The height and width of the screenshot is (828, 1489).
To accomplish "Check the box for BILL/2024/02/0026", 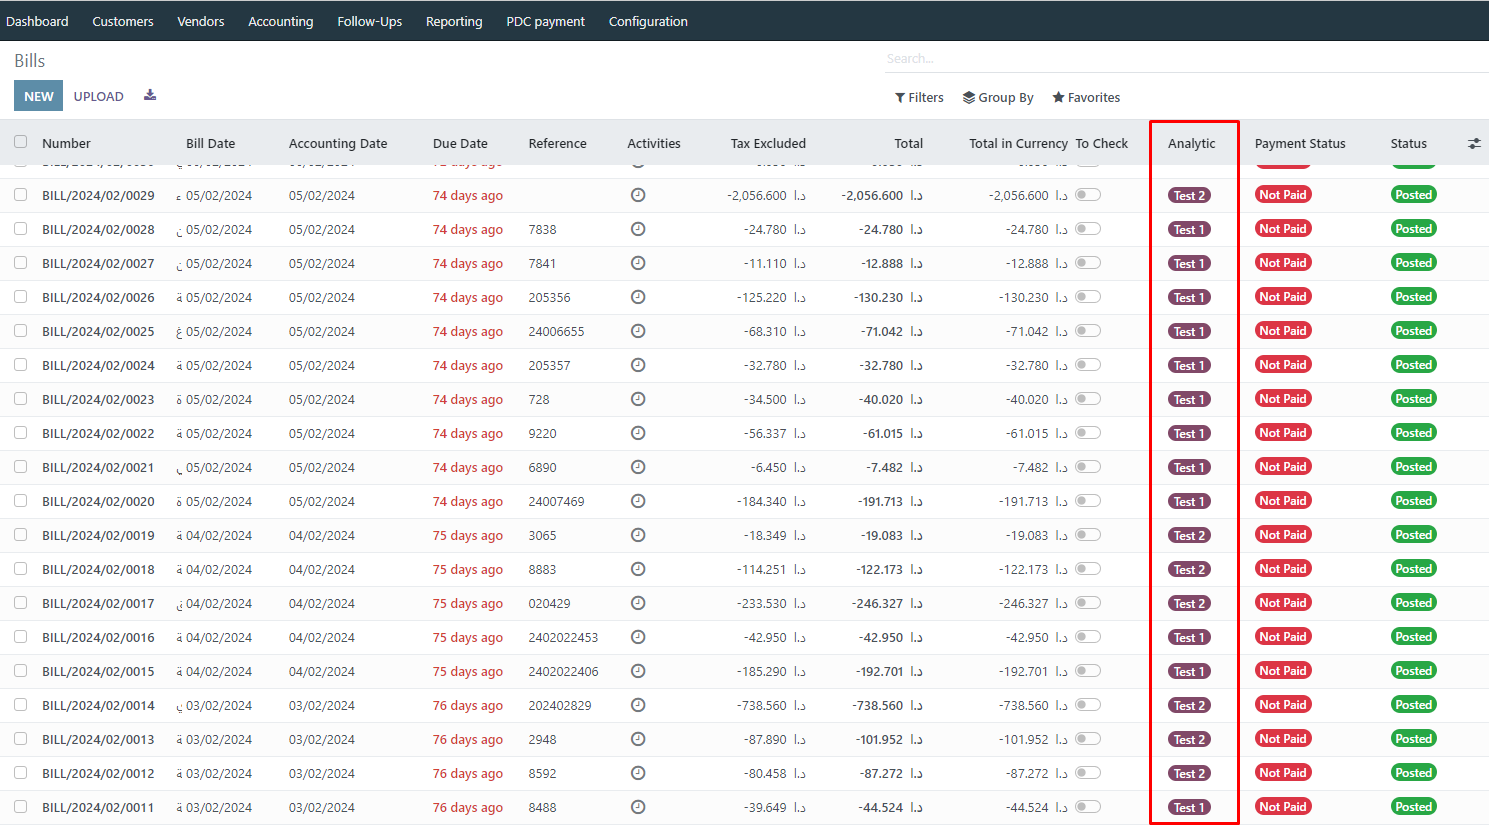I will click(20, 297).
